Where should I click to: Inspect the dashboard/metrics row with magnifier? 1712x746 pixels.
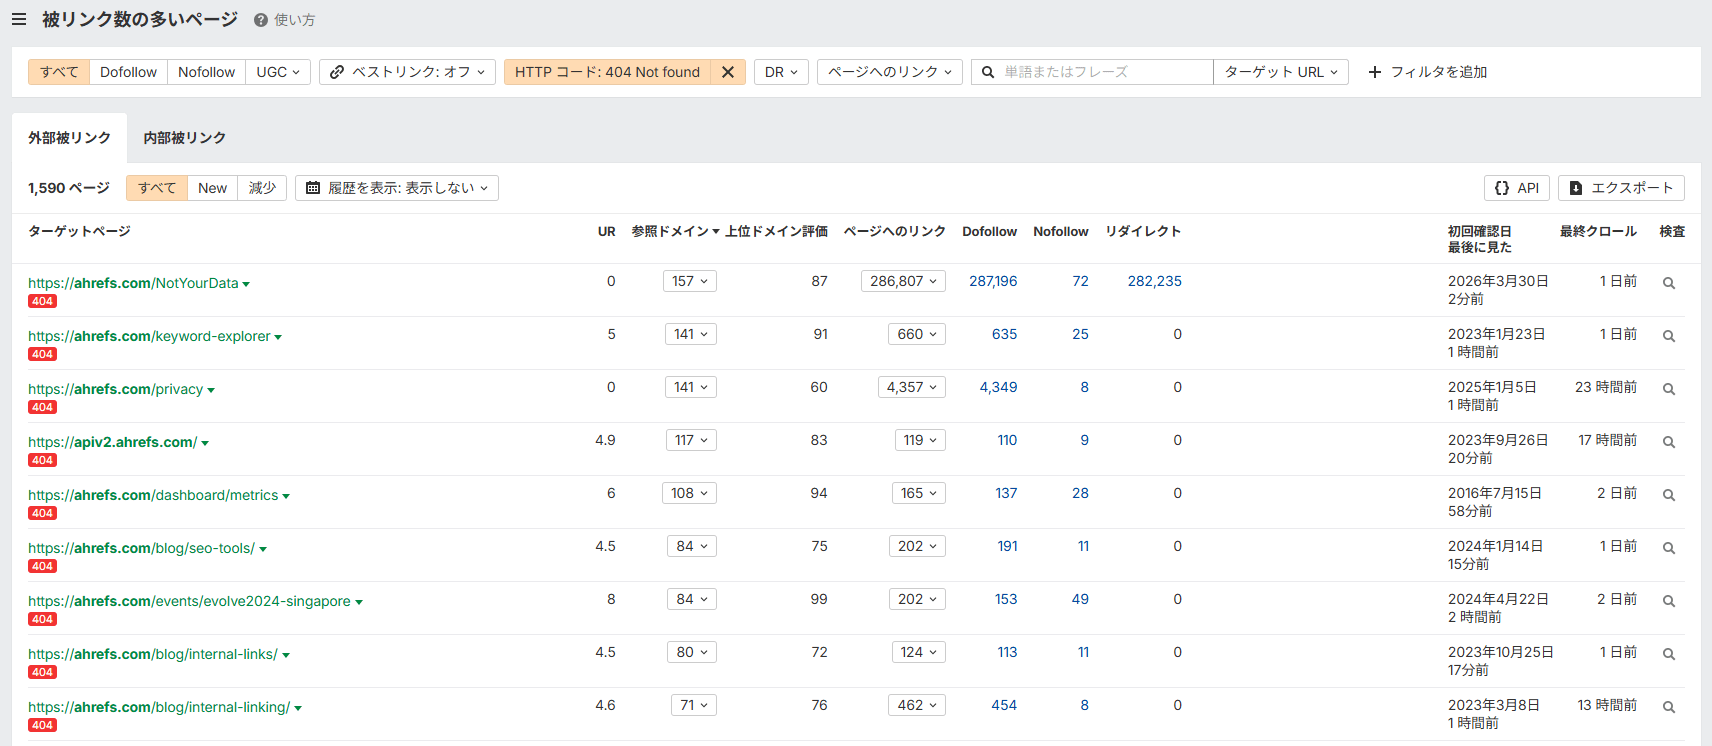pos(1669,495)
